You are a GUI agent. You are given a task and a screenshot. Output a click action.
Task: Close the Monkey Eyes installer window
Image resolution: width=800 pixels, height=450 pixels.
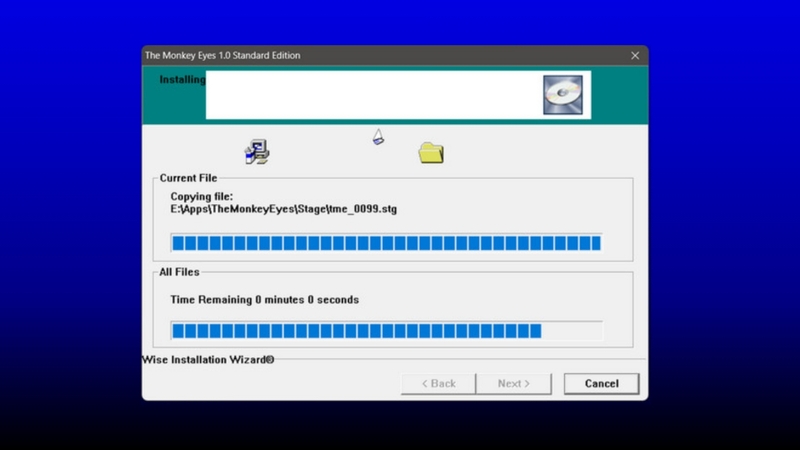click(635, 56)
